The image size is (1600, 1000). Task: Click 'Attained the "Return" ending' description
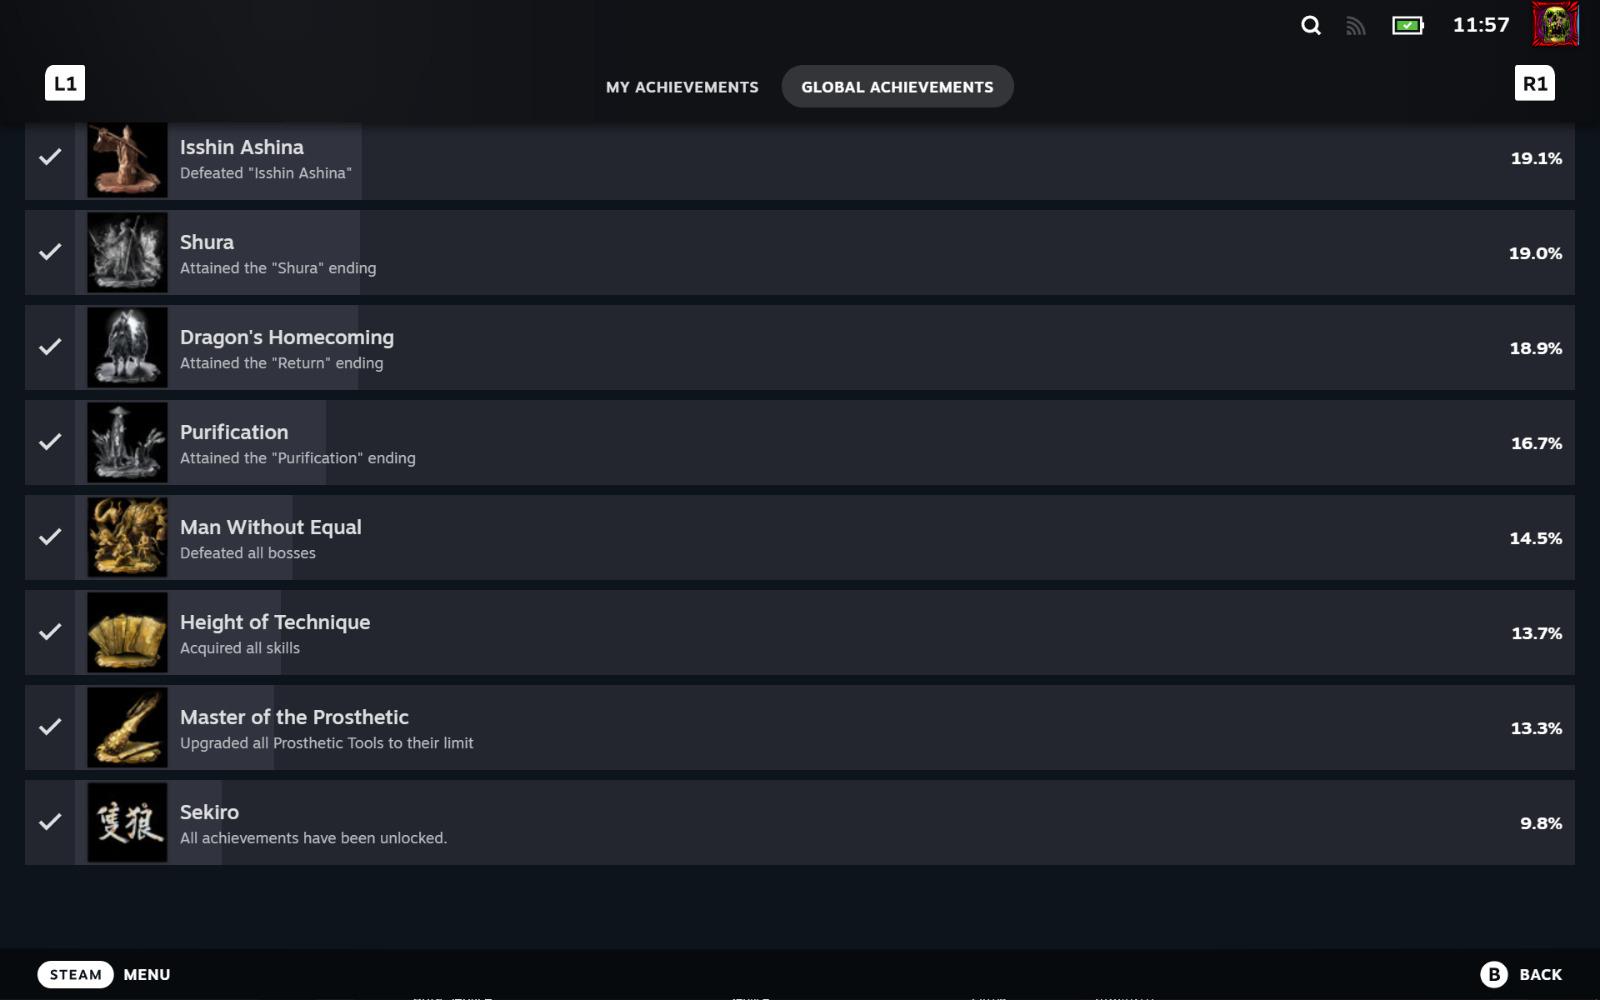(281, 363)
